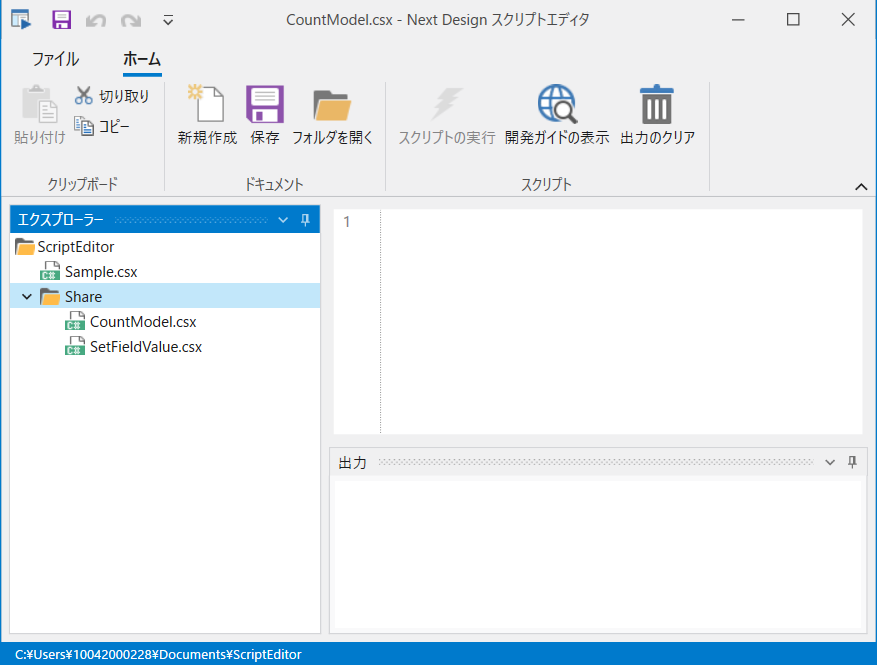Create a new script with 新規作成
Viewport: 877px width, 665px height.
pos(207,115)
